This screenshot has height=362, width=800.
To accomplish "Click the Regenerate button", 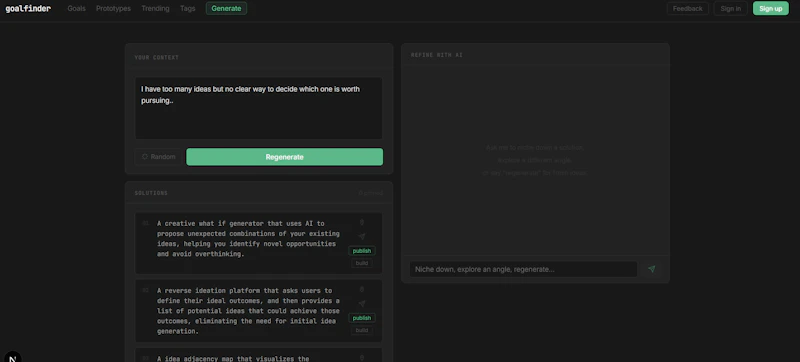I will [x=285, y=157].
